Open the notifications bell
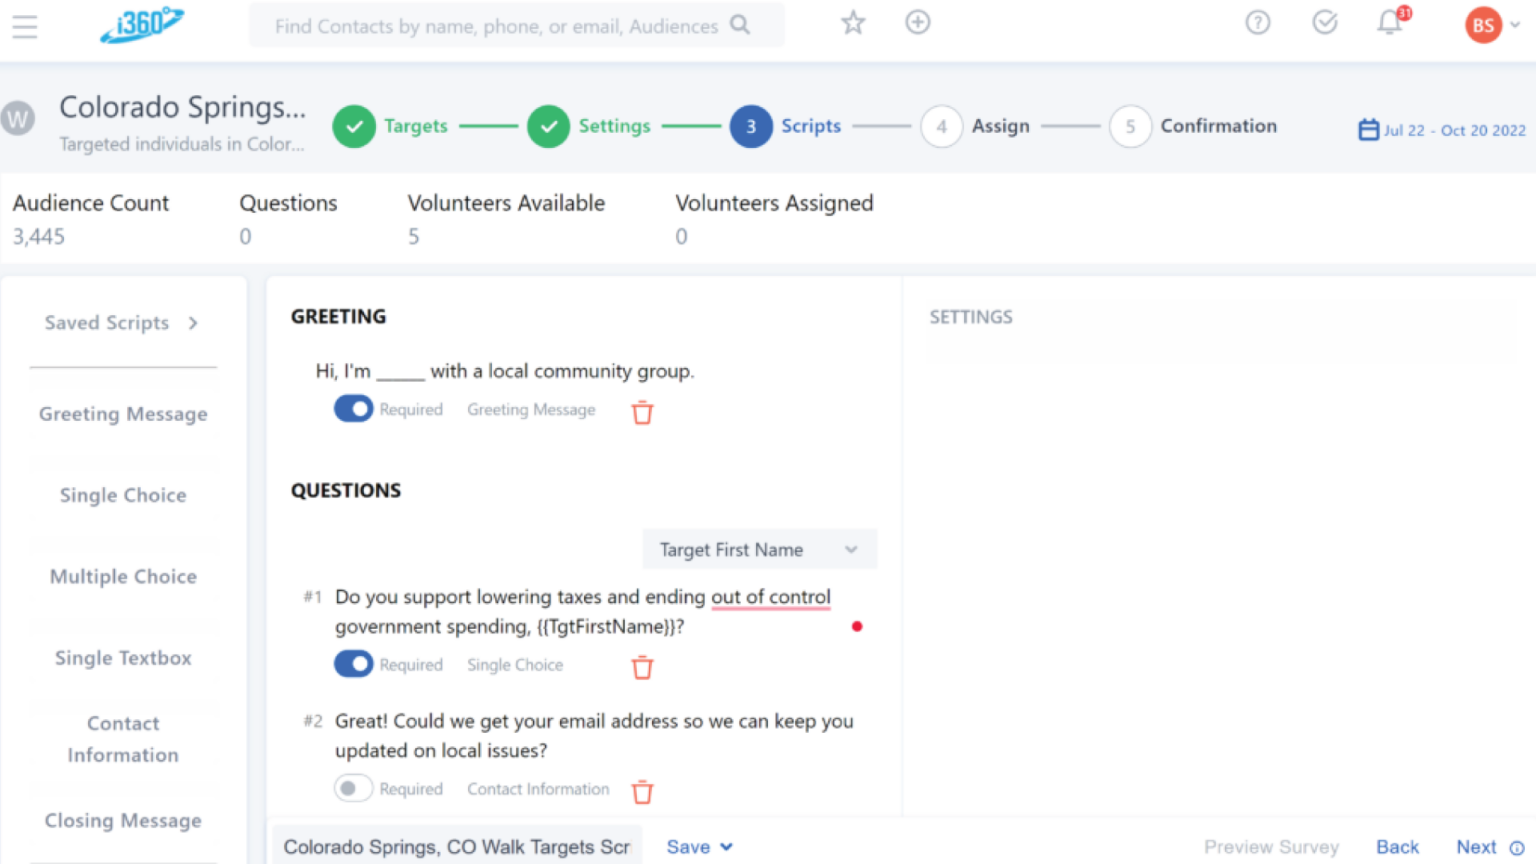Image resolution: width=1536 pixels, height=864 pixels. 1390,23
